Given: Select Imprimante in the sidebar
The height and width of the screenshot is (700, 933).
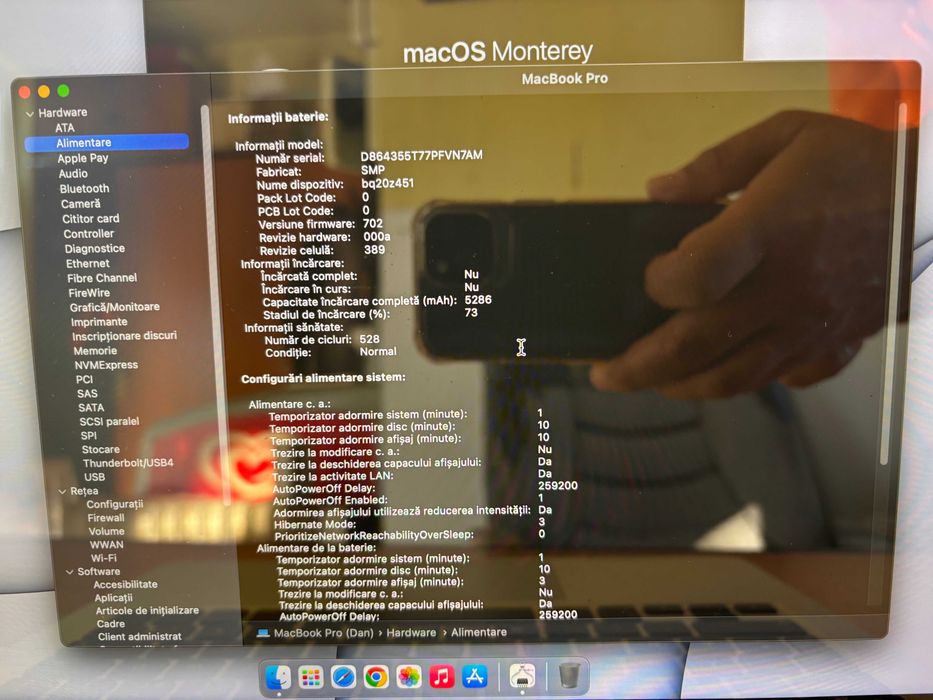Looking at the screenshot, I should [x=99, y=322].
